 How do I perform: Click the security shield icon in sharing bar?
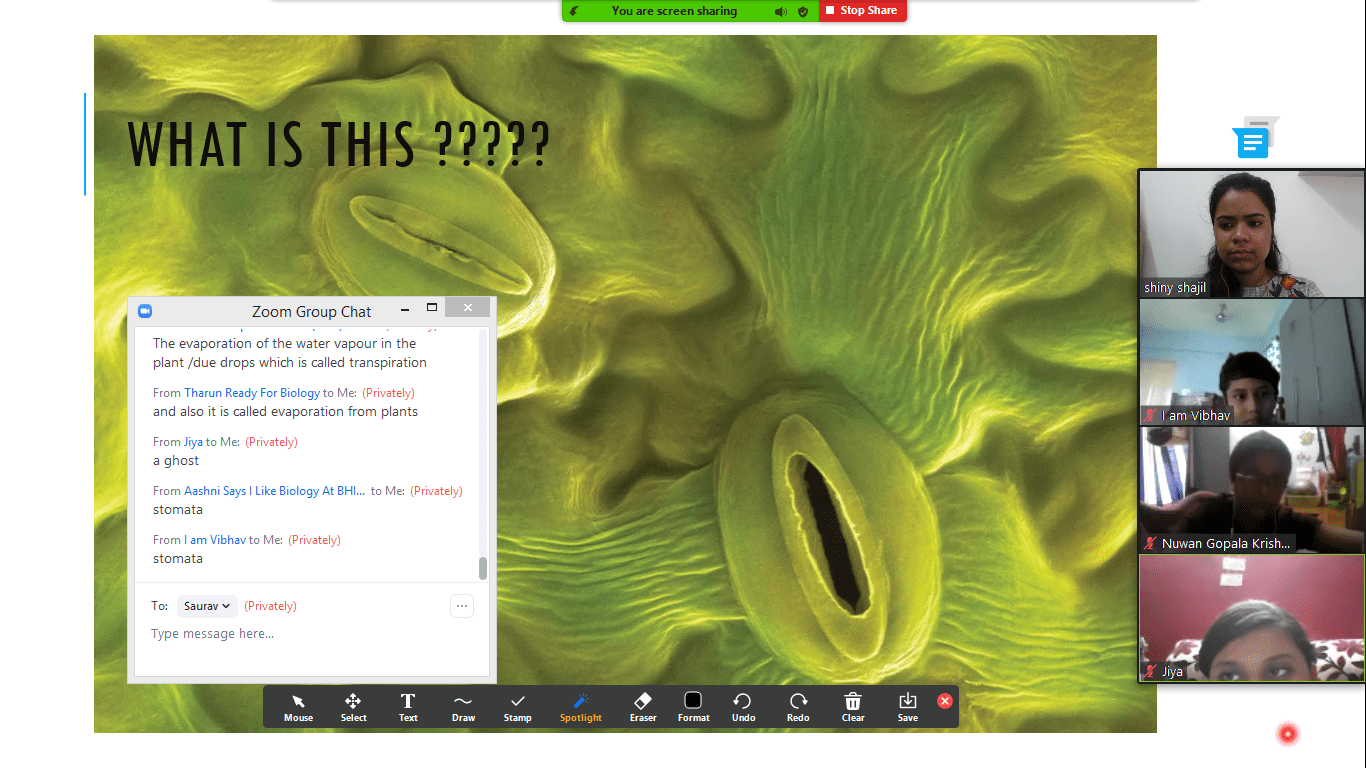coord(803,11)
